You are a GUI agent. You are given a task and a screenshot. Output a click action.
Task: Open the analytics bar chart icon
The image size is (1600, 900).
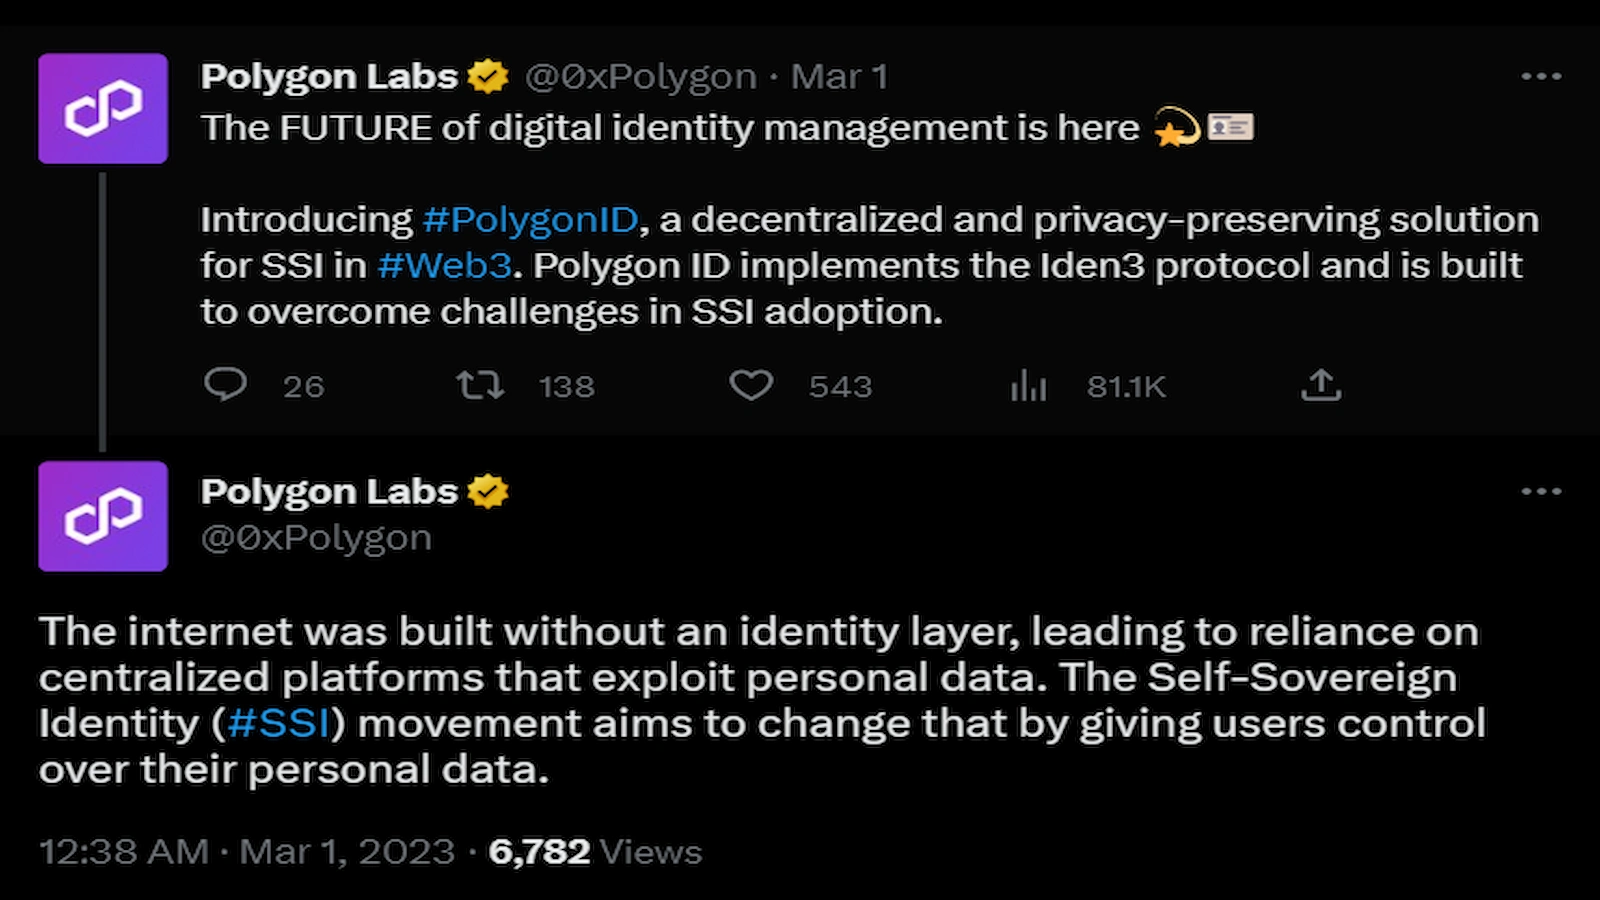click(1029, 386)
